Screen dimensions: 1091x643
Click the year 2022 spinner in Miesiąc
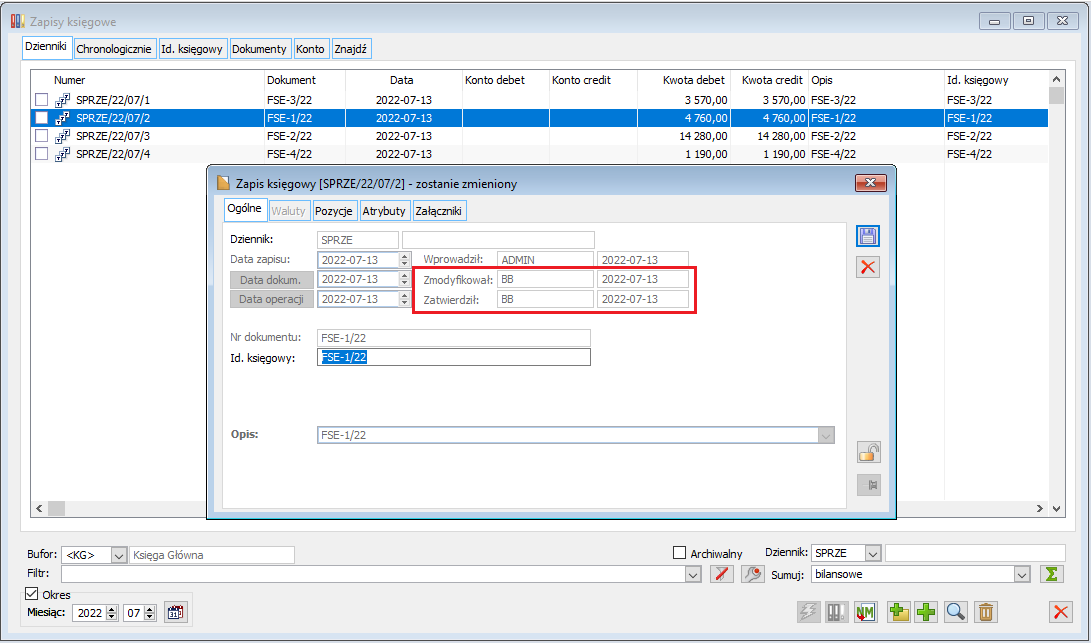tap(112, 613)
